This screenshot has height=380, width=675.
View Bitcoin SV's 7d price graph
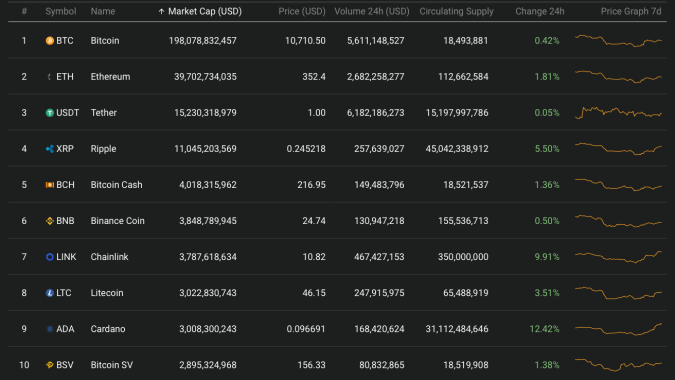point(619,365)
